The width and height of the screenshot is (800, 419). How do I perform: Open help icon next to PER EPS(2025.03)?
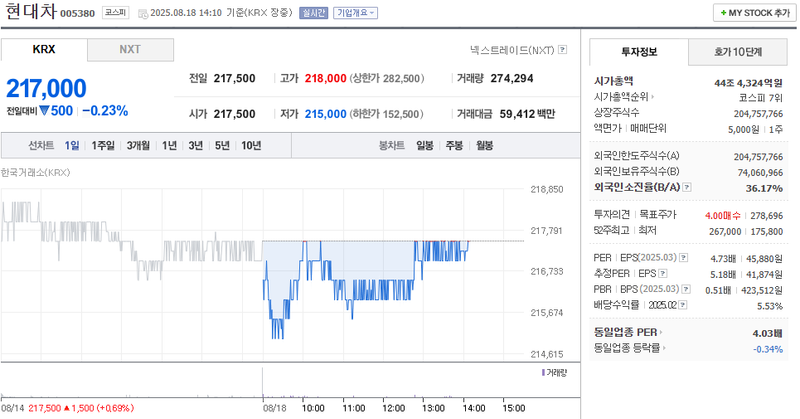pos(684,258)
